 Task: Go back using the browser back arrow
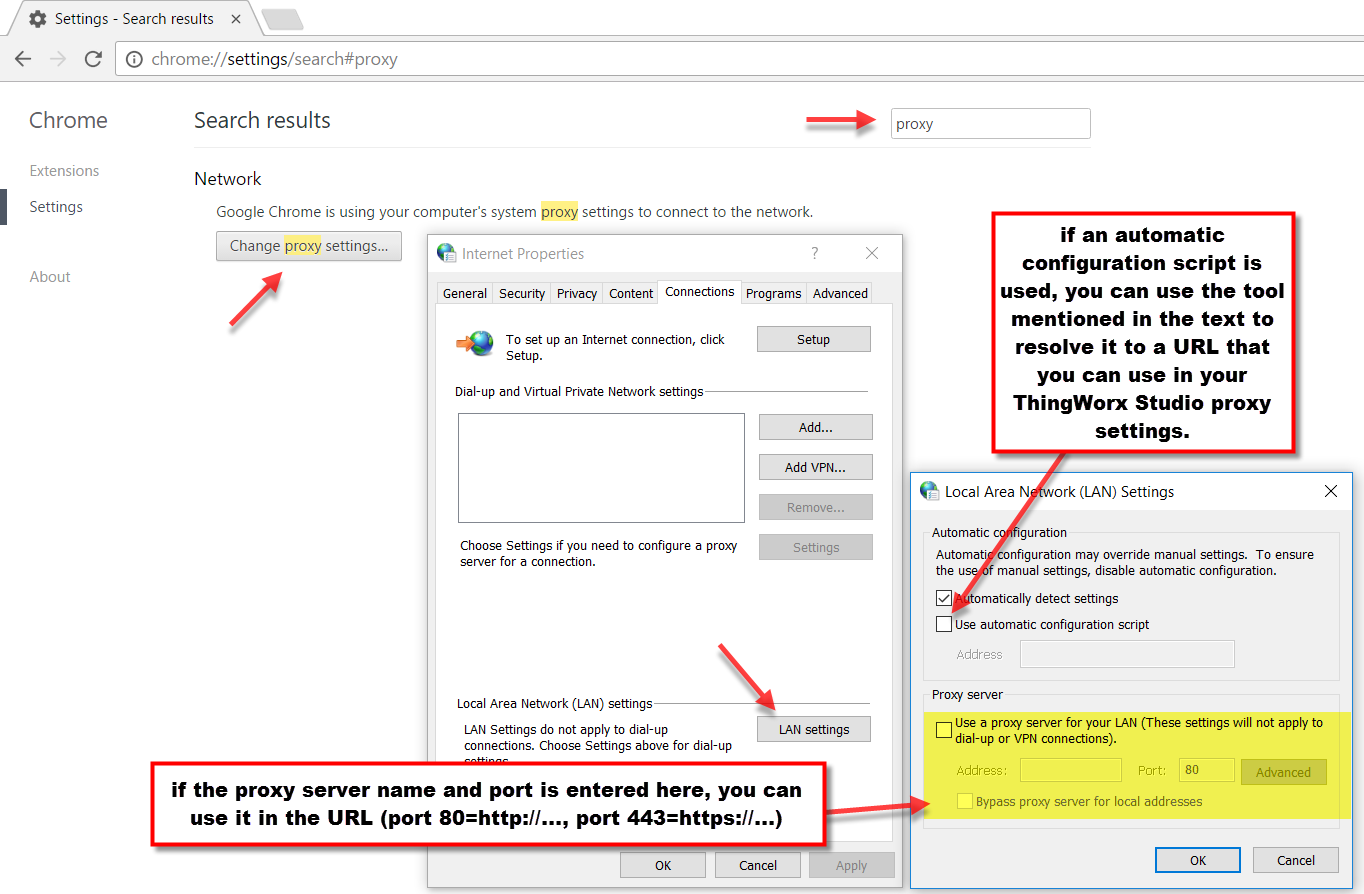click(x=23, y=59)
